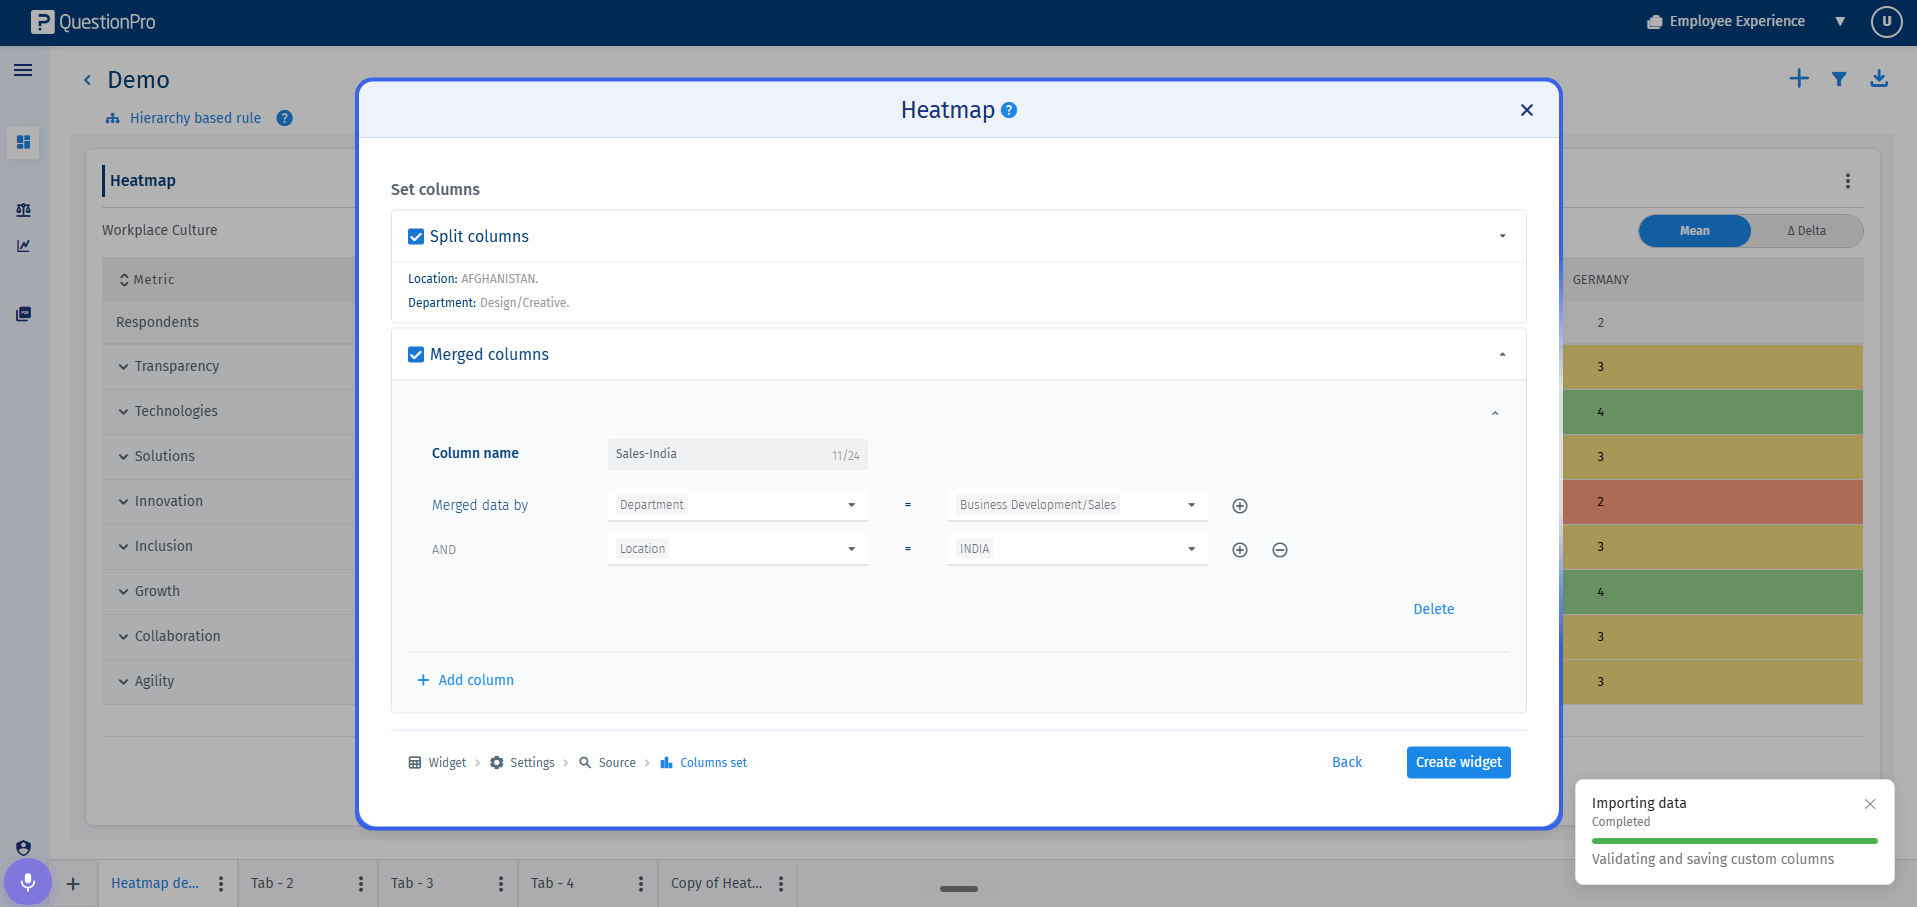Screen dimensions: 1917x907
Task: Open the Location field dropdown
Action: (737, 549)
